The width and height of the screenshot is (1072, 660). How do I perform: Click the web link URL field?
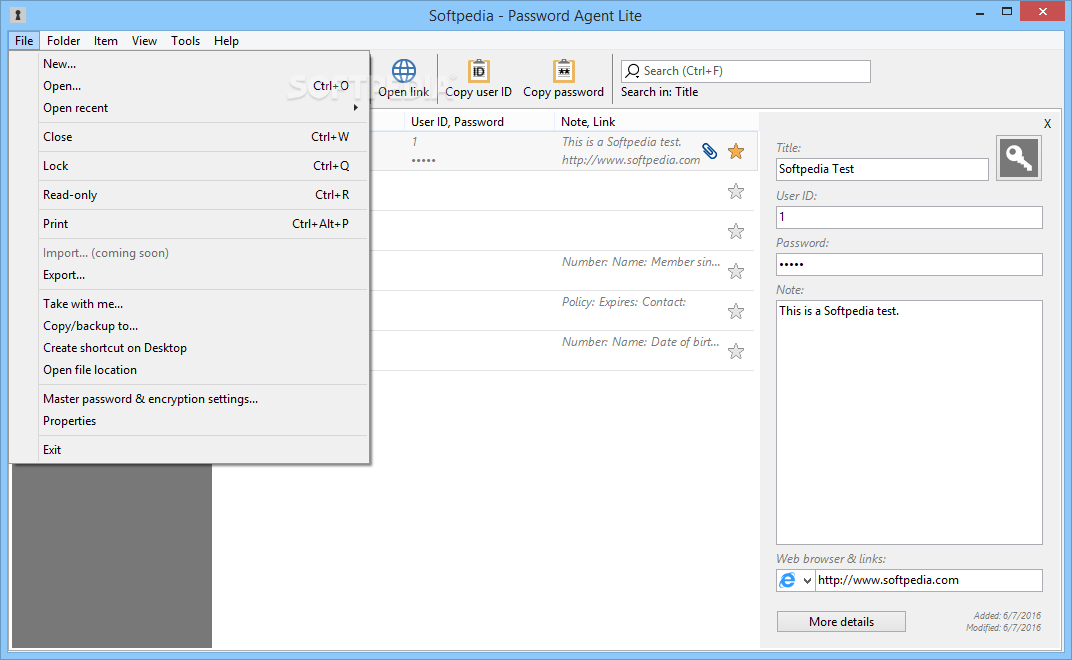pyautogui.click(x=928, y=580)
